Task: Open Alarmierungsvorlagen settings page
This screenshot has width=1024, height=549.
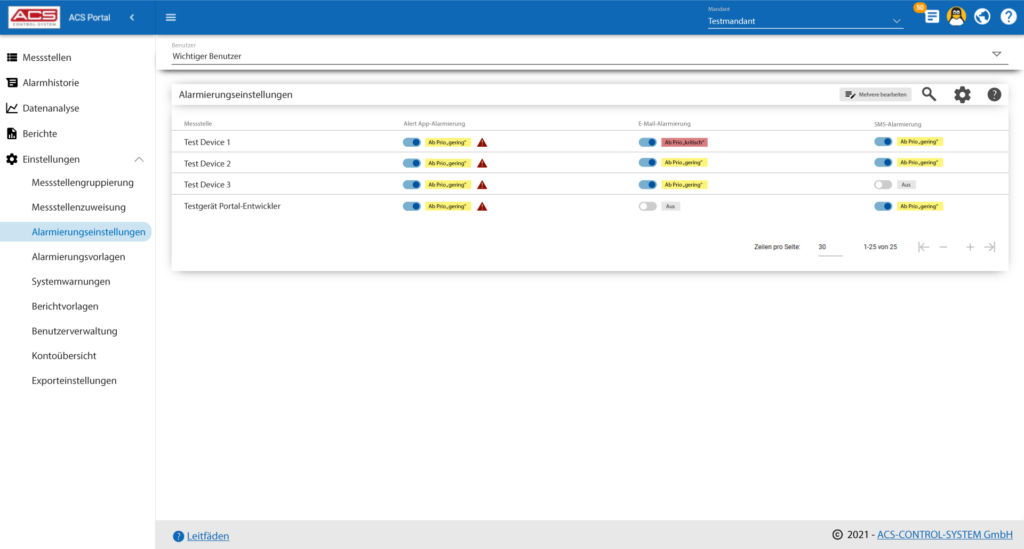Action: pos(78,257)
